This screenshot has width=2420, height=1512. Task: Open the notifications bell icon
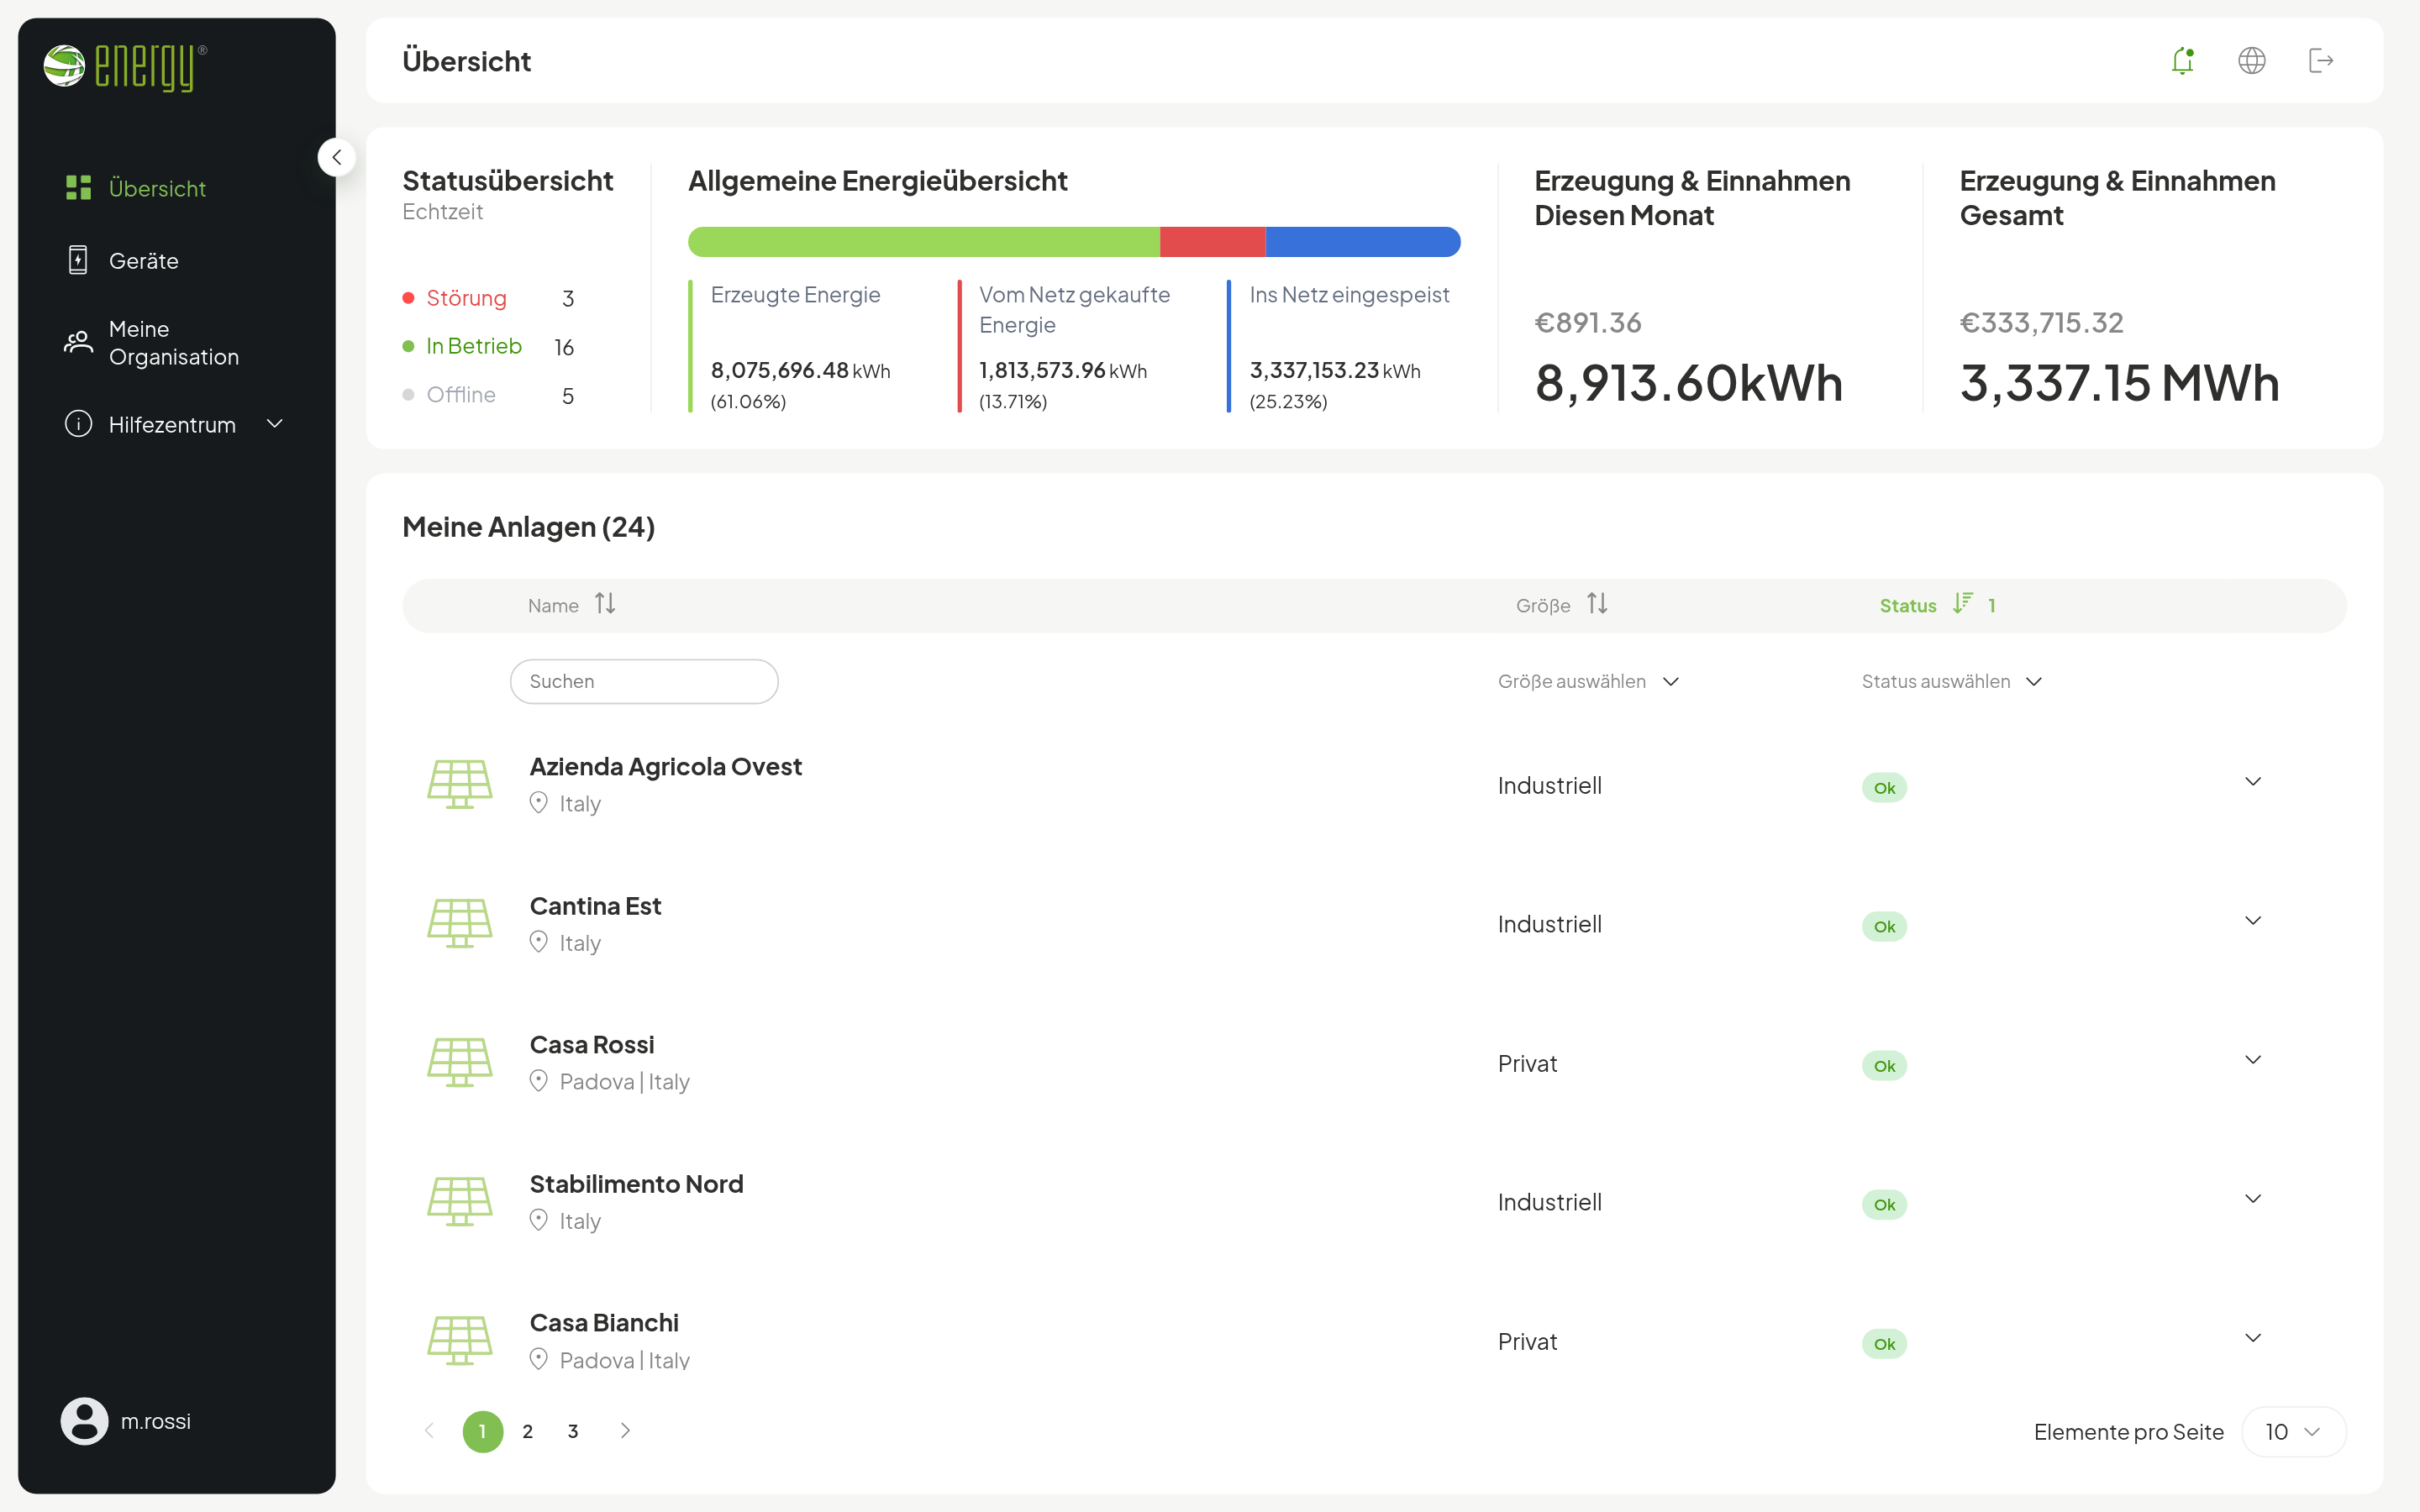click(2182, 61)
